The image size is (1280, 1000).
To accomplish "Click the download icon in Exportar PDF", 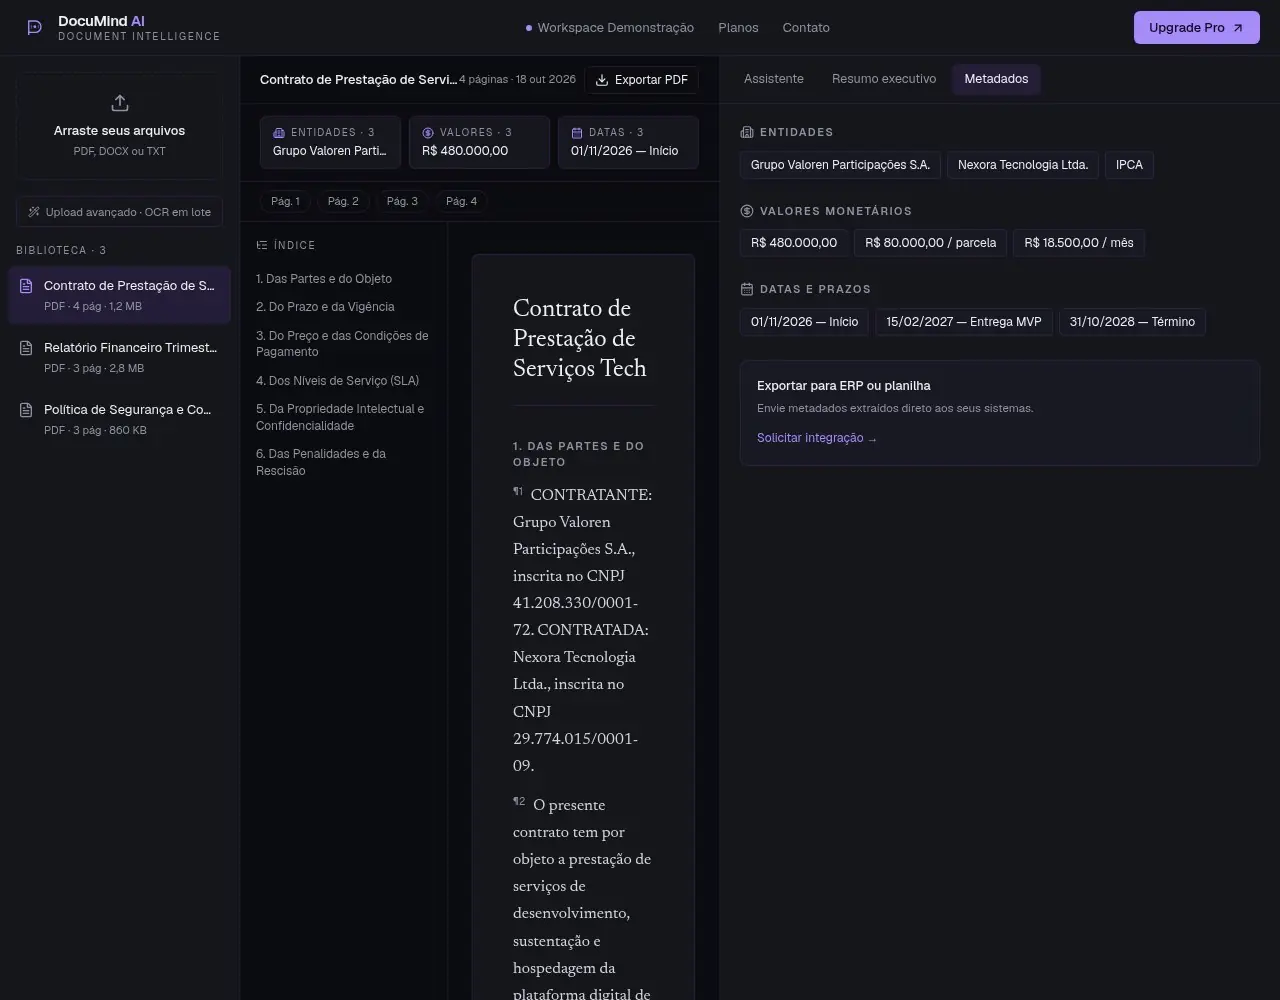I will (602, 80).
